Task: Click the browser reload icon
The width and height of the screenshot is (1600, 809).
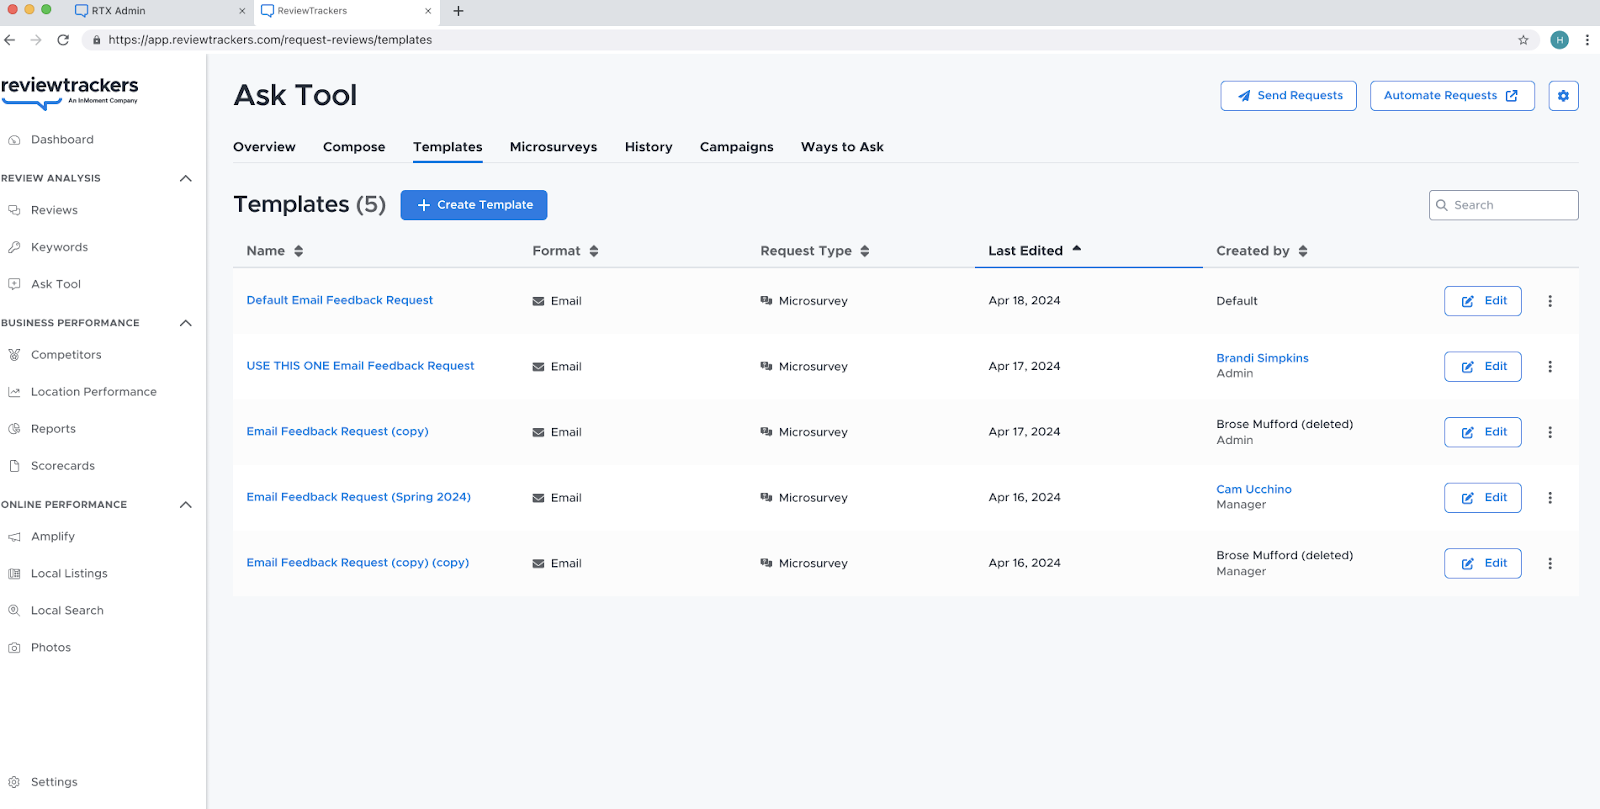Action: pos(63,40)
